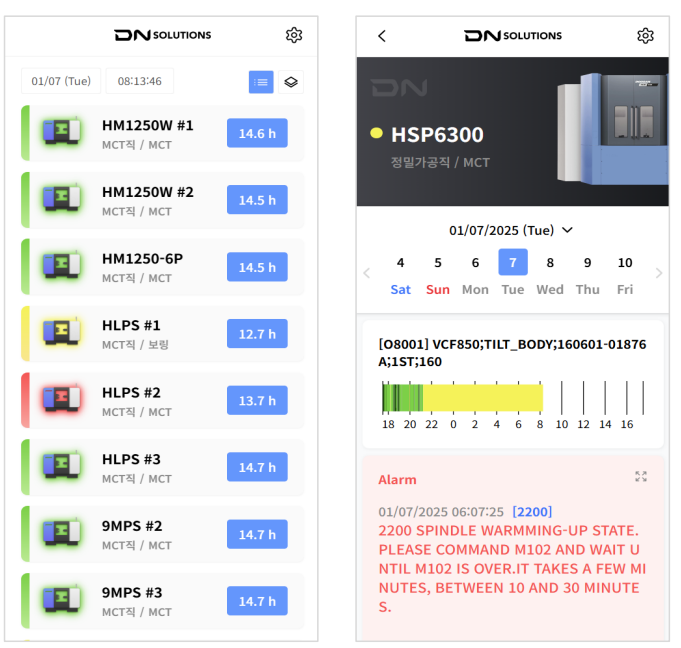Viewport: 681px width, 648px height.
Task: Open settings gear on HSP6300 detail screen
Action: (x=645, y=36)
